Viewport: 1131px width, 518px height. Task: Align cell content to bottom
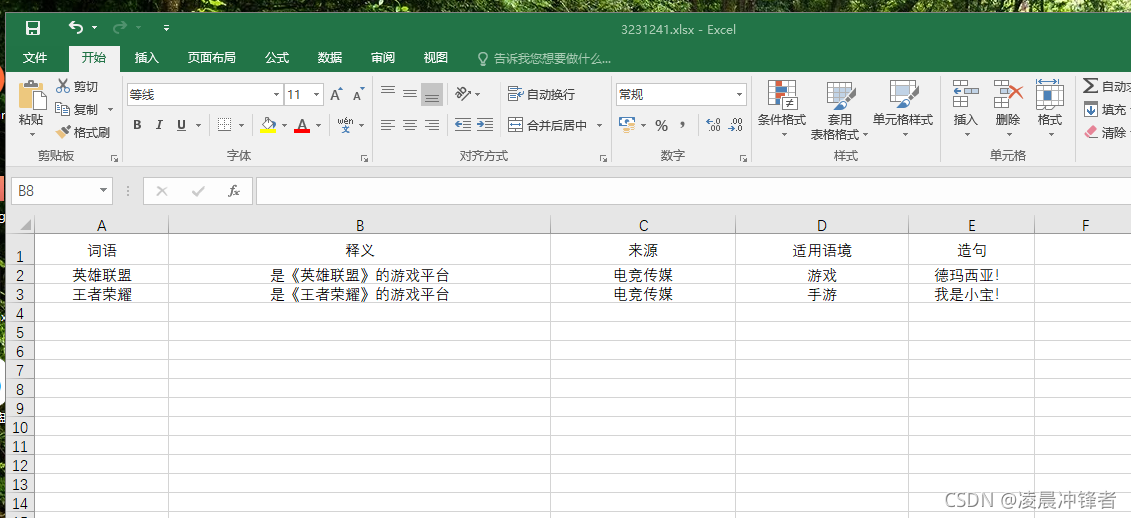pos(432,95)
